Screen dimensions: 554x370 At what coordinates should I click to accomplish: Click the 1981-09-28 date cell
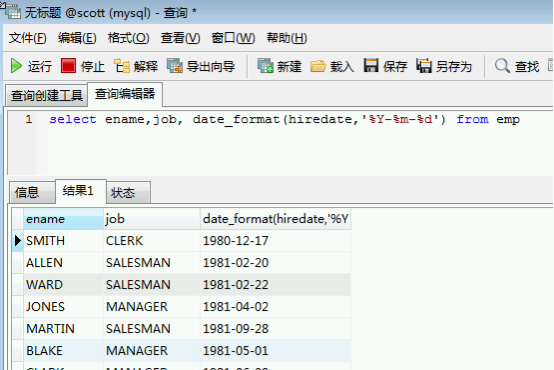pos(276,329)
